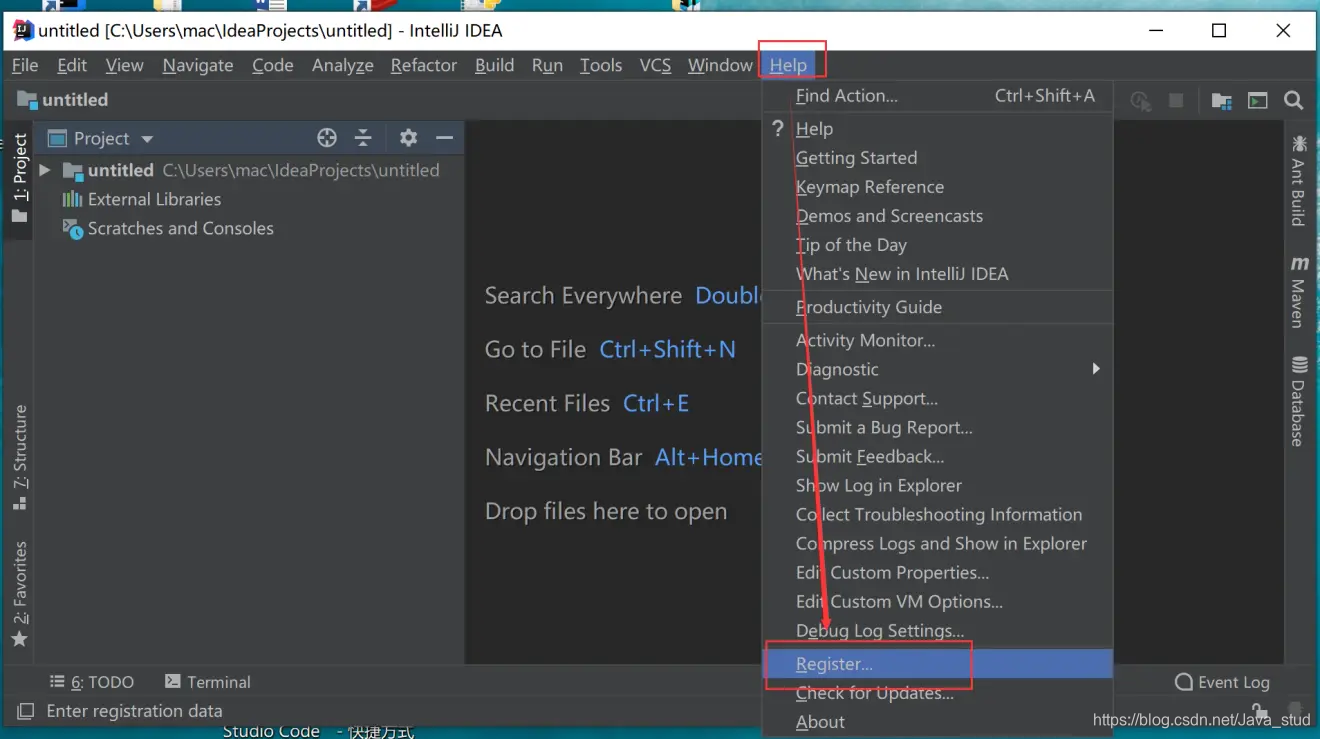Image resolution: width=1320 pixels, height=739 pixels.
Task: Click the Stop square icon in toolbar
Action: [x=1177, y=100]
